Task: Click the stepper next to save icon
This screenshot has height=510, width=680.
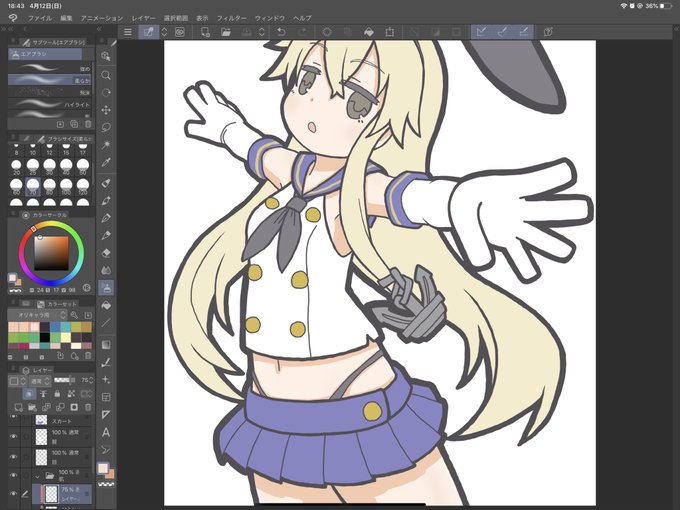Action: (262, 32)
